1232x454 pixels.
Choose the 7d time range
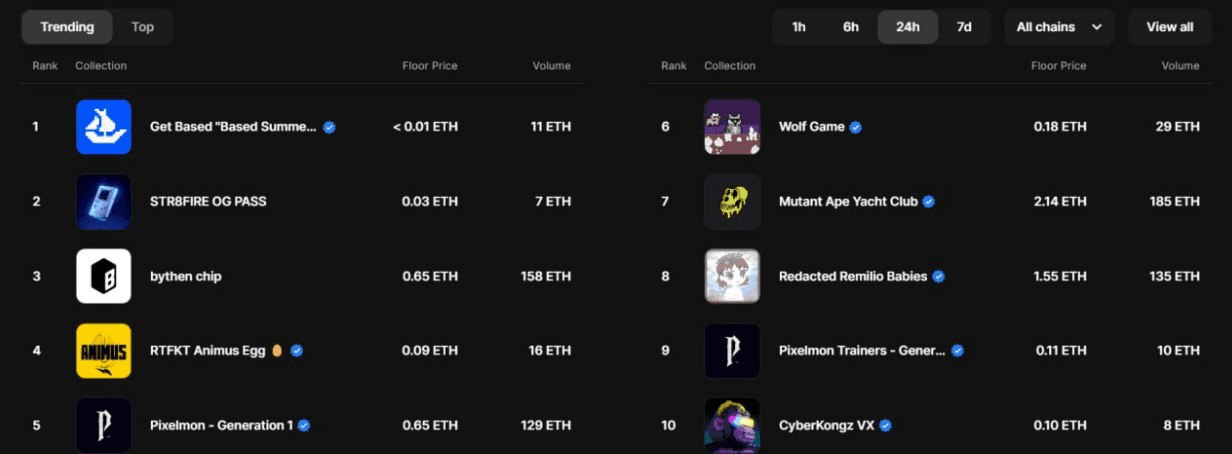click(x=964, y=27)
